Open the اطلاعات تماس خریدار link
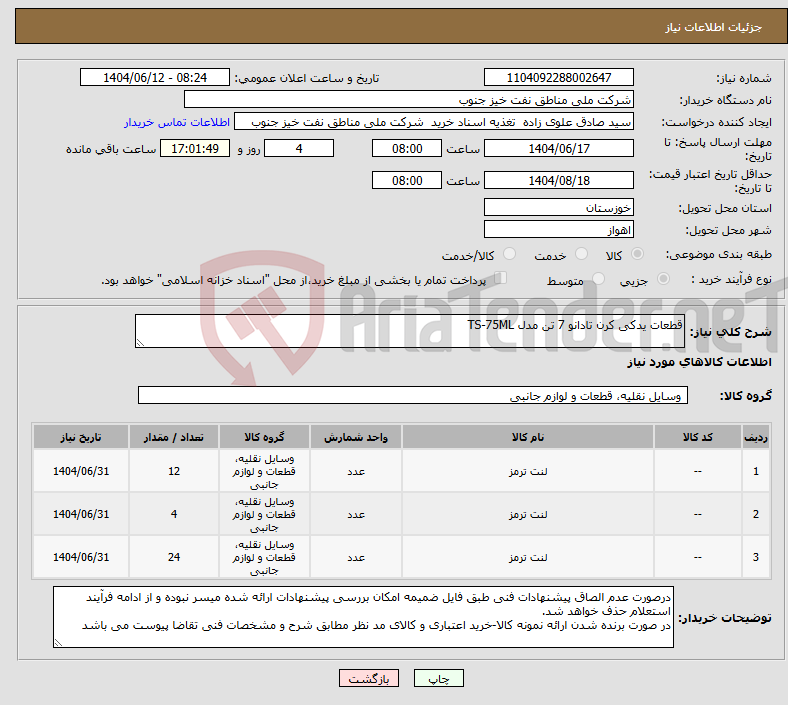This screenshot has height=705, width=788. (x=177, y=122)
